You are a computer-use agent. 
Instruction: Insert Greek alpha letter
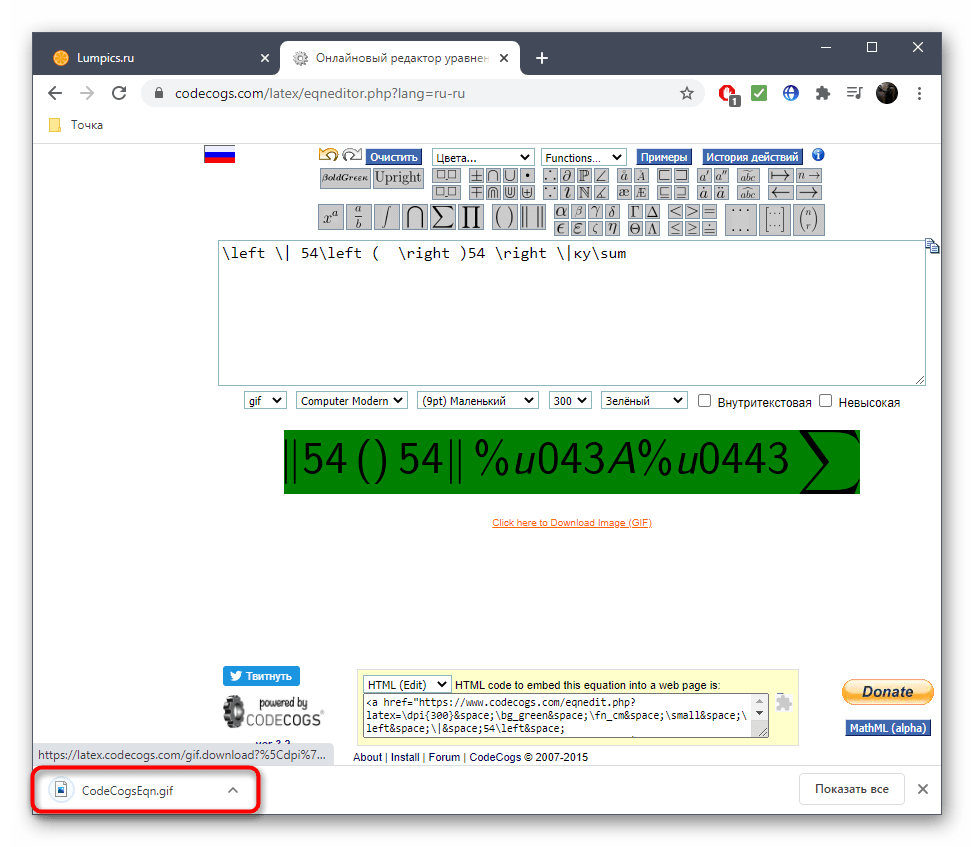[561, 212]
